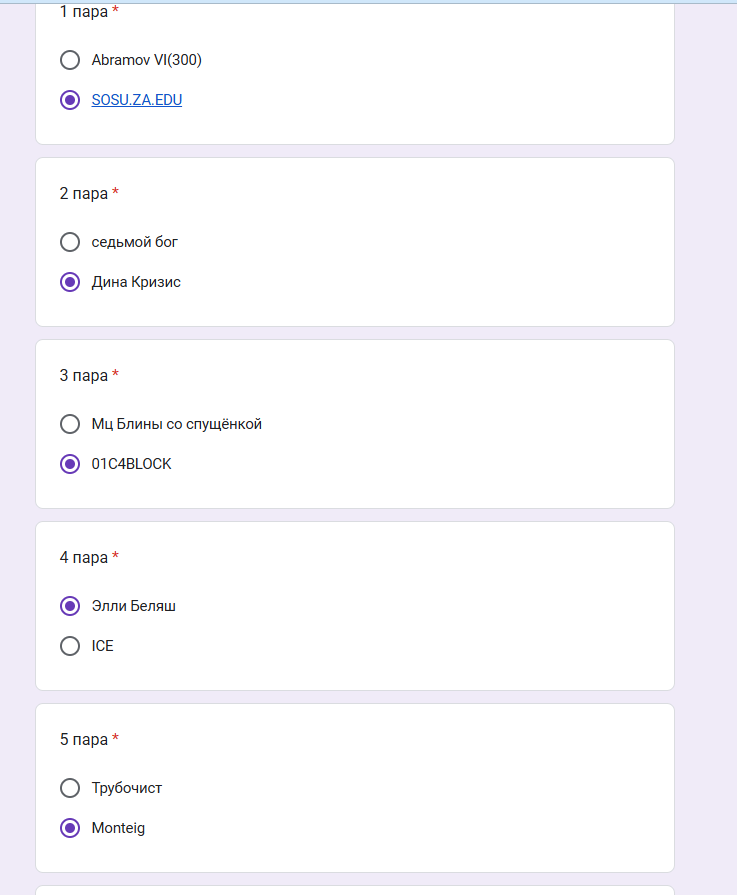The image size is (737, 895).
Task: Select the Дина Кризис radio circle
Action: (70, 282)
